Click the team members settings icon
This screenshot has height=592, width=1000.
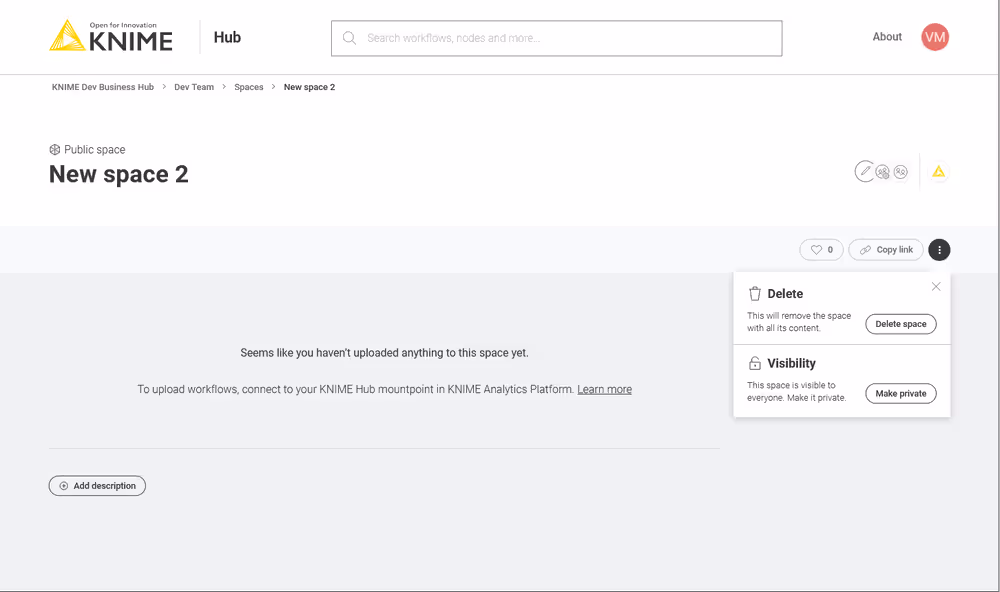[882, 171]
